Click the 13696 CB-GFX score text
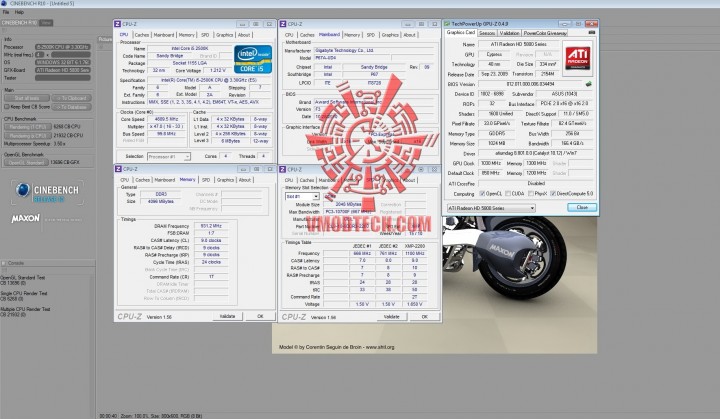This screenshot has width=720, height=419. 65,162
